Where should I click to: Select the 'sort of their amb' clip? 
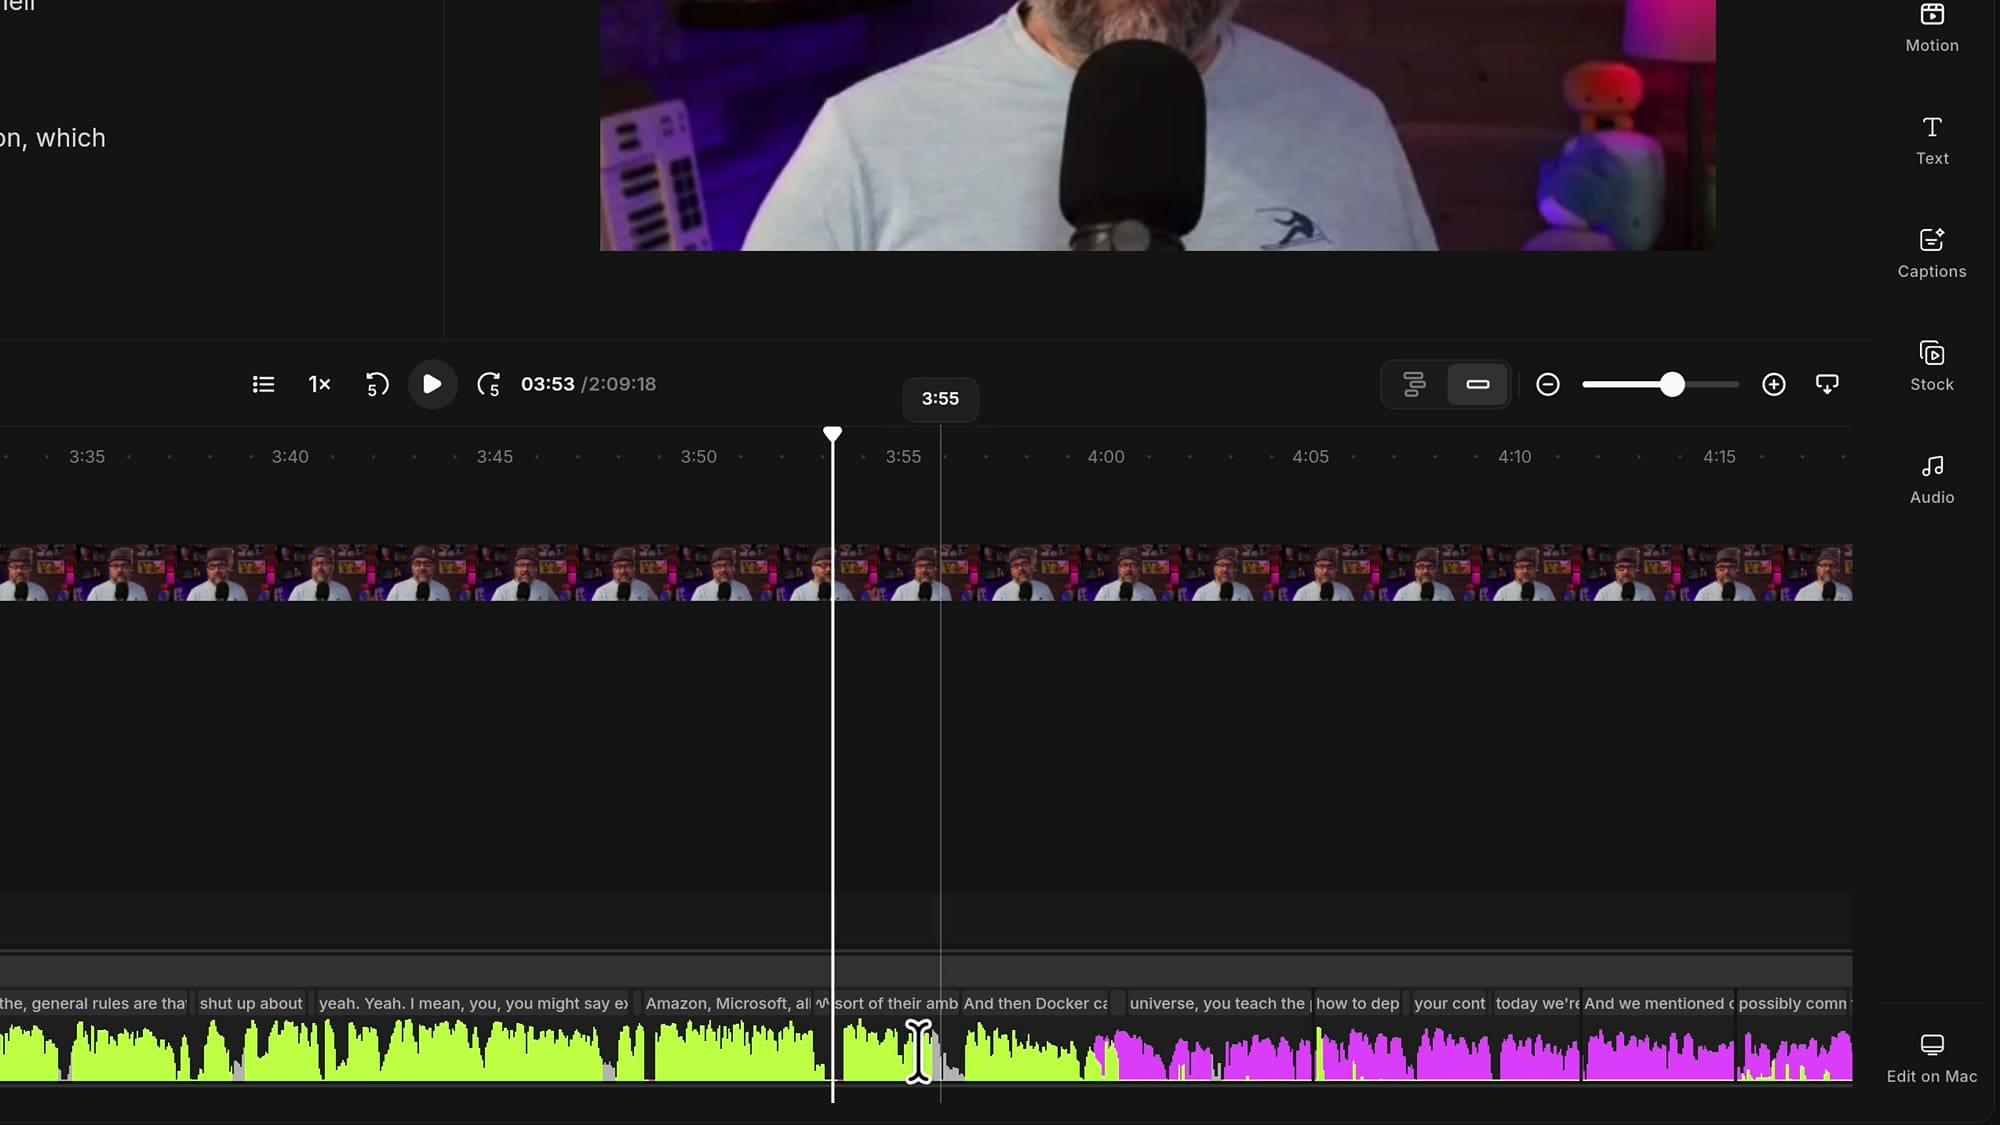(896, 1003)
